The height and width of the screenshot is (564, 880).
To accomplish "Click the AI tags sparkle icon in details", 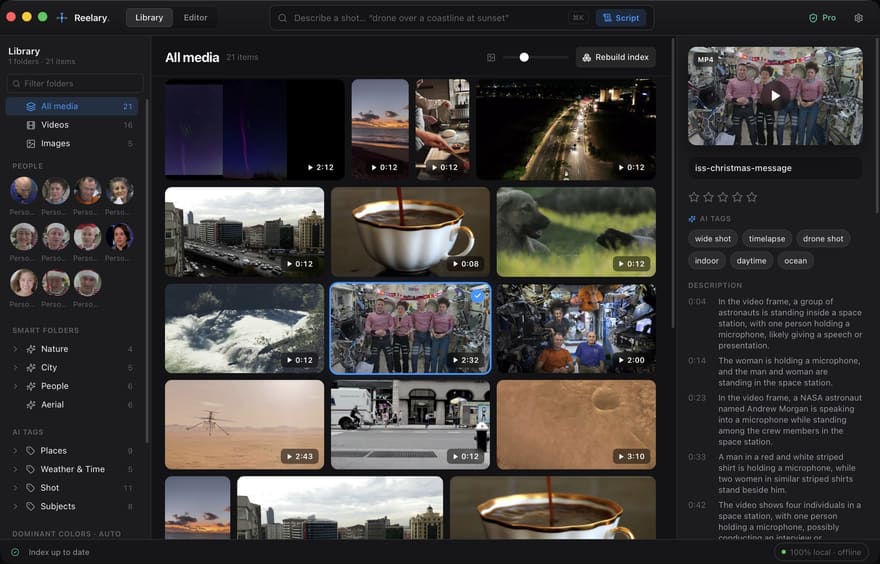I will 692,219.
